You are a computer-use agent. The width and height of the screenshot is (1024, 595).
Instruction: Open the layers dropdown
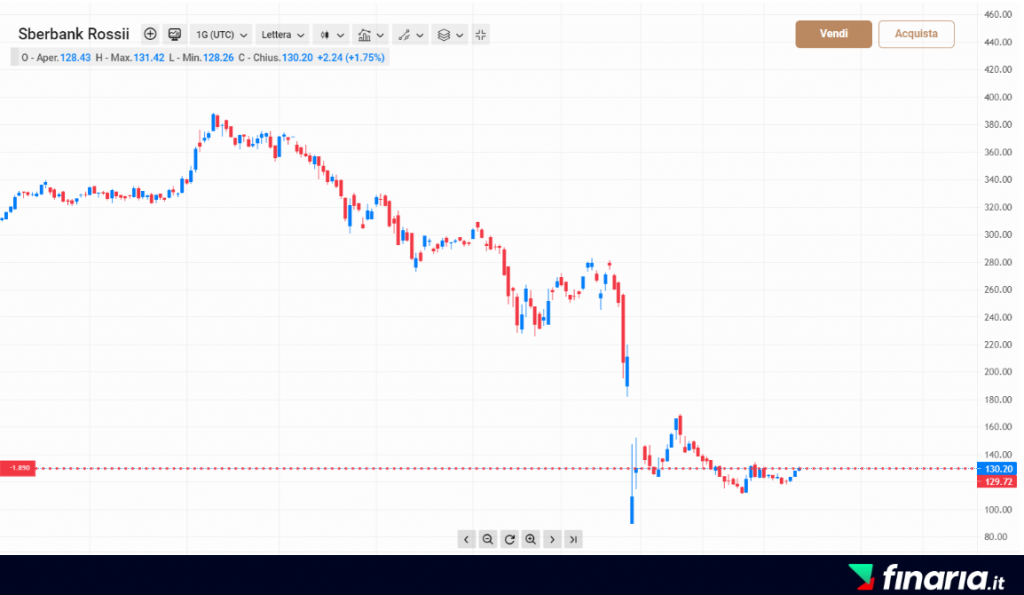(x=450, y=35)
